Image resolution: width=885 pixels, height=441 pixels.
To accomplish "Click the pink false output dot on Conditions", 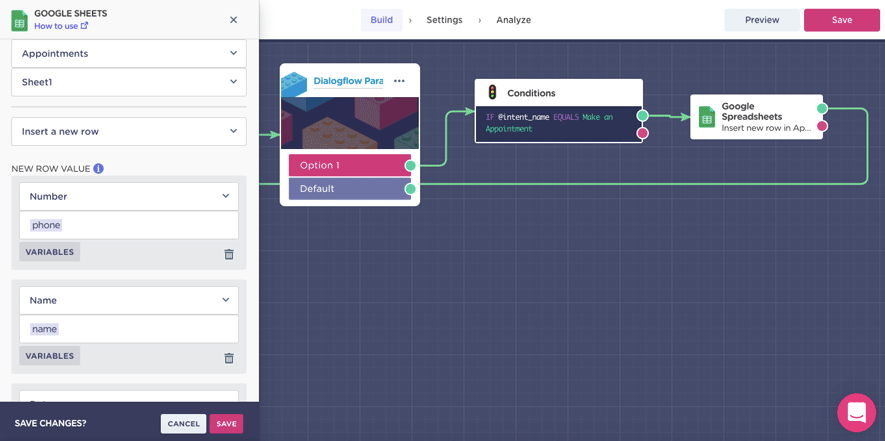I will click(642, 133).
